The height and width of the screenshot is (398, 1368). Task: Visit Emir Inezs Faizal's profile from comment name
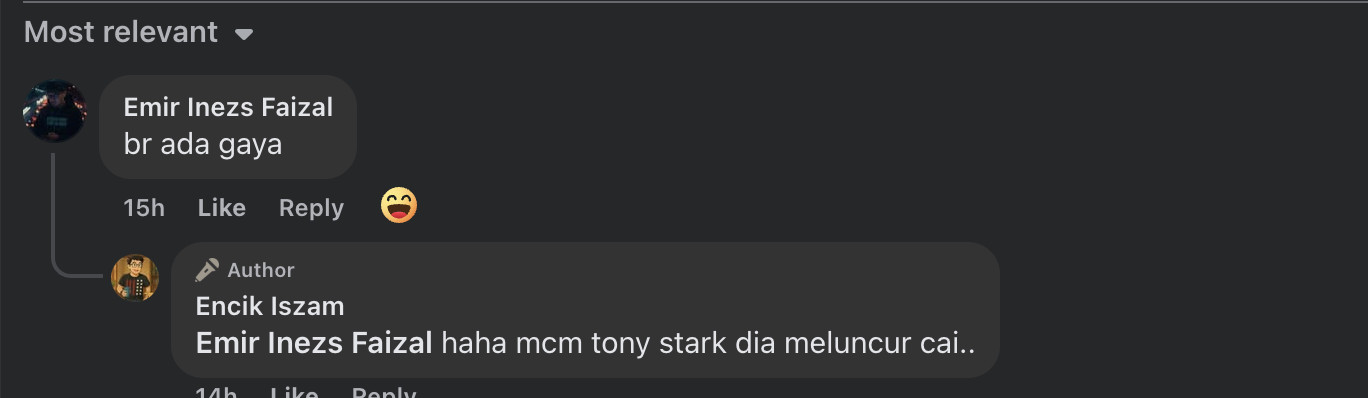tap(228, 107)
